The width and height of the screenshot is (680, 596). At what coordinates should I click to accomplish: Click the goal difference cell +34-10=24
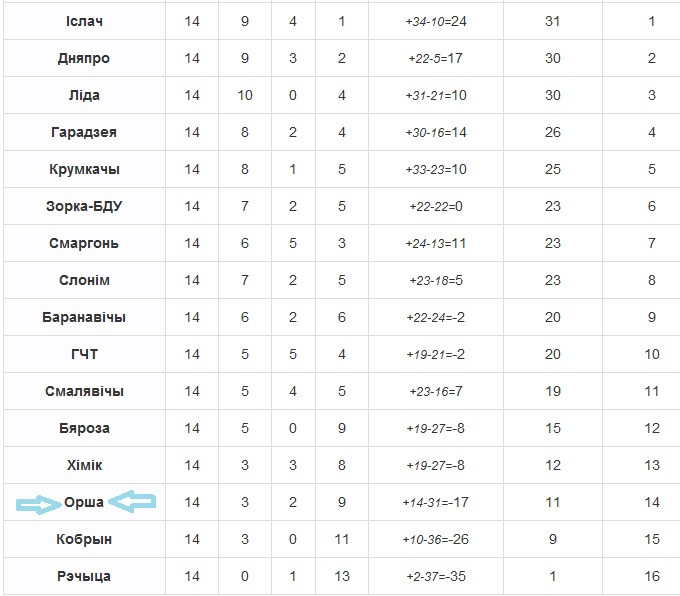click(x=438, y=21)
